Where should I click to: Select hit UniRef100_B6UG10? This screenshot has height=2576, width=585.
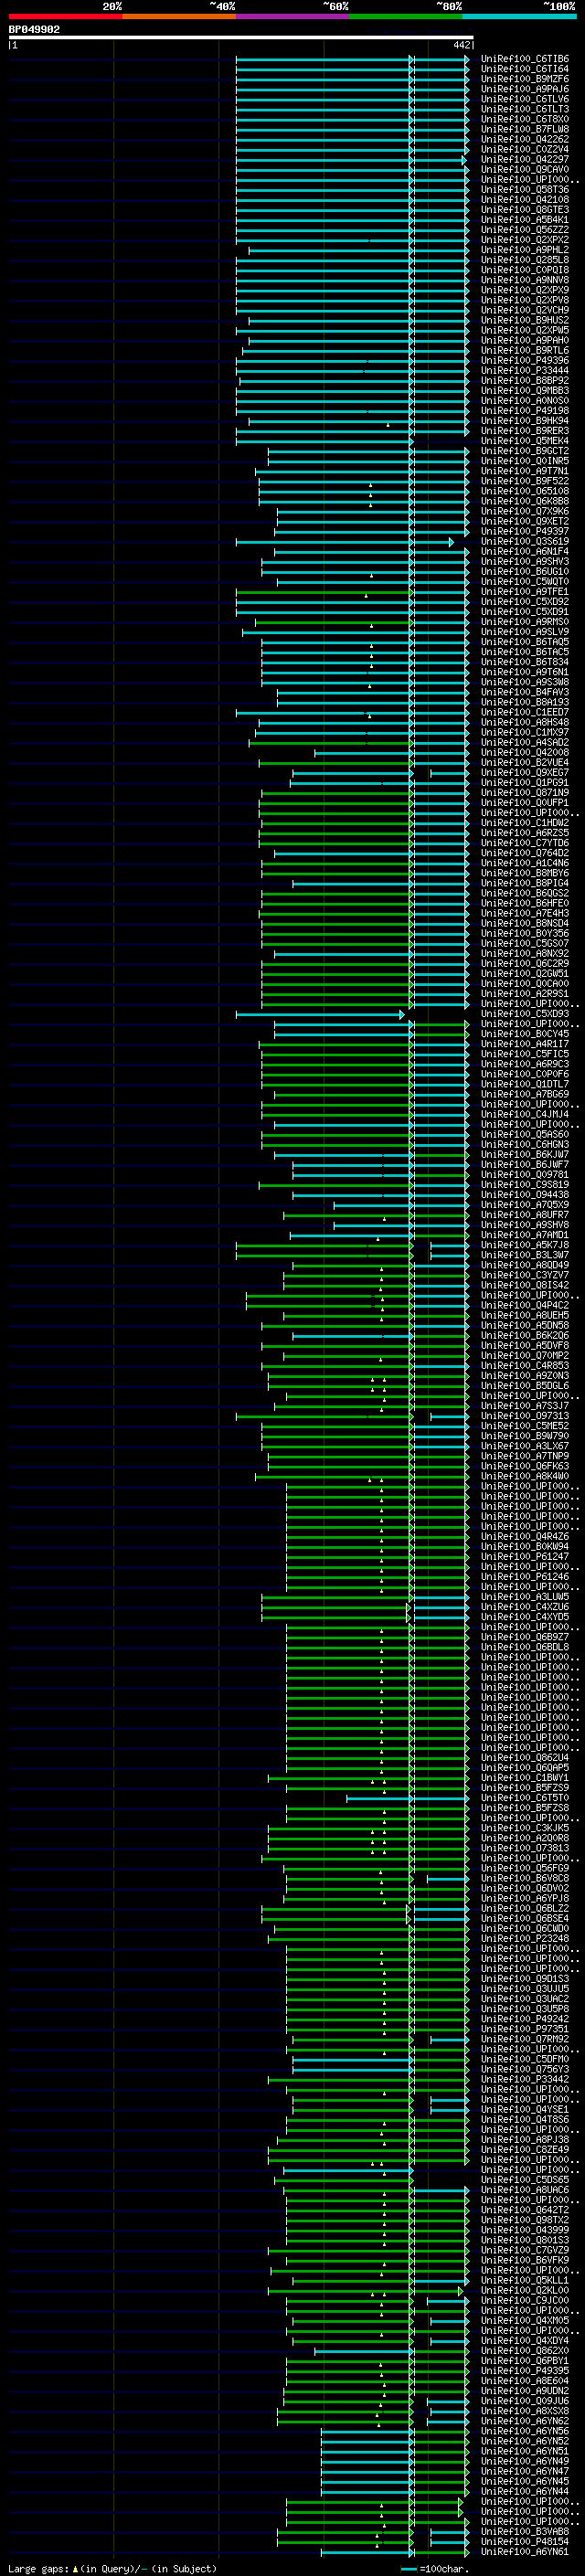pyautogui.click(x=525, y=571)
